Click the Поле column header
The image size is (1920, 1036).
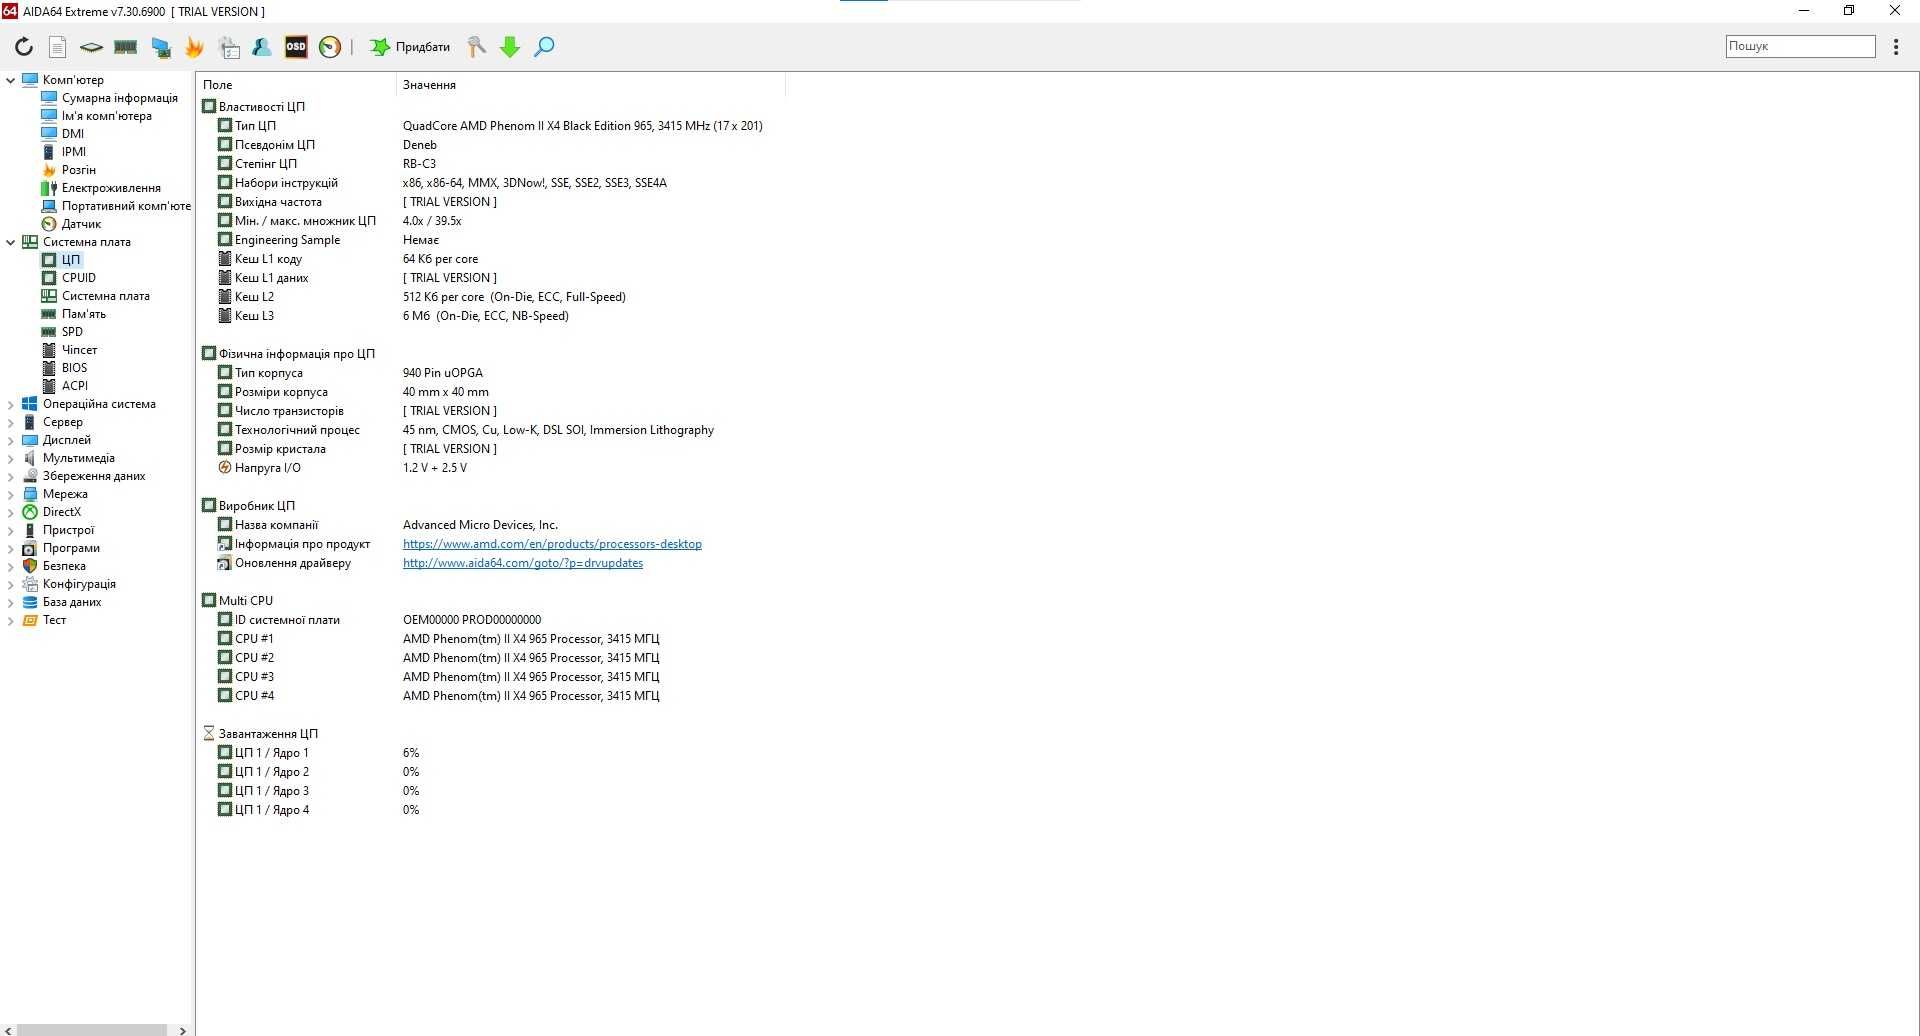(x=297, y=85)
